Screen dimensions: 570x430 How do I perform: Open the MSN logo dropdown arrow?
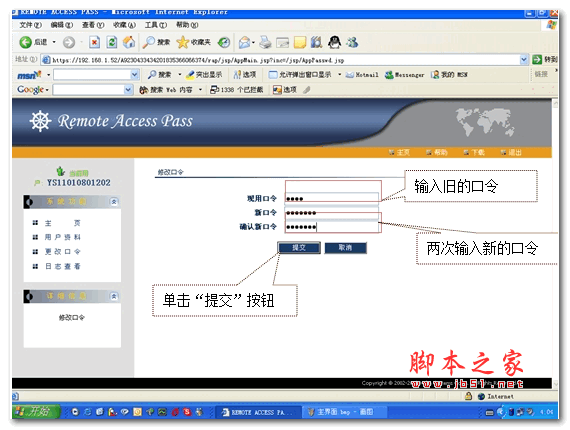[48, 75]
